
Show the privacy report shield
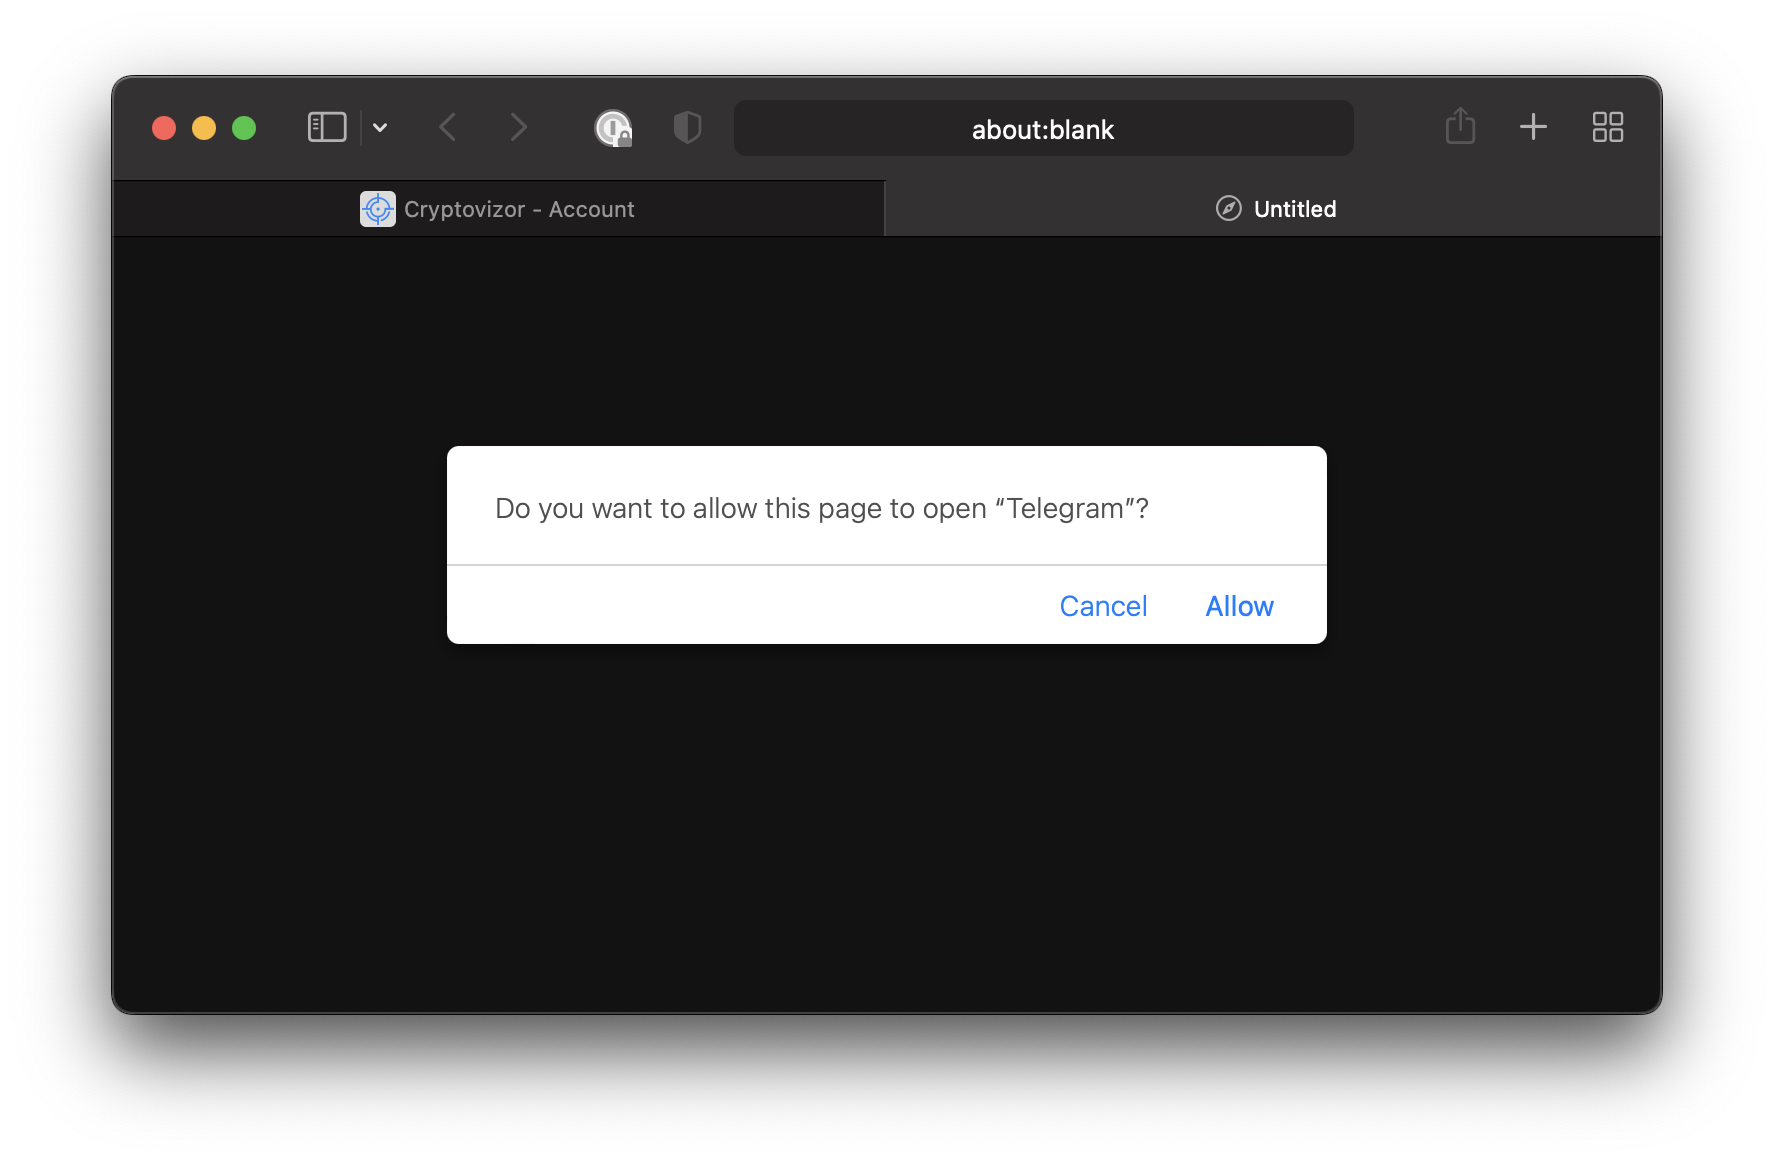[687, 127]
